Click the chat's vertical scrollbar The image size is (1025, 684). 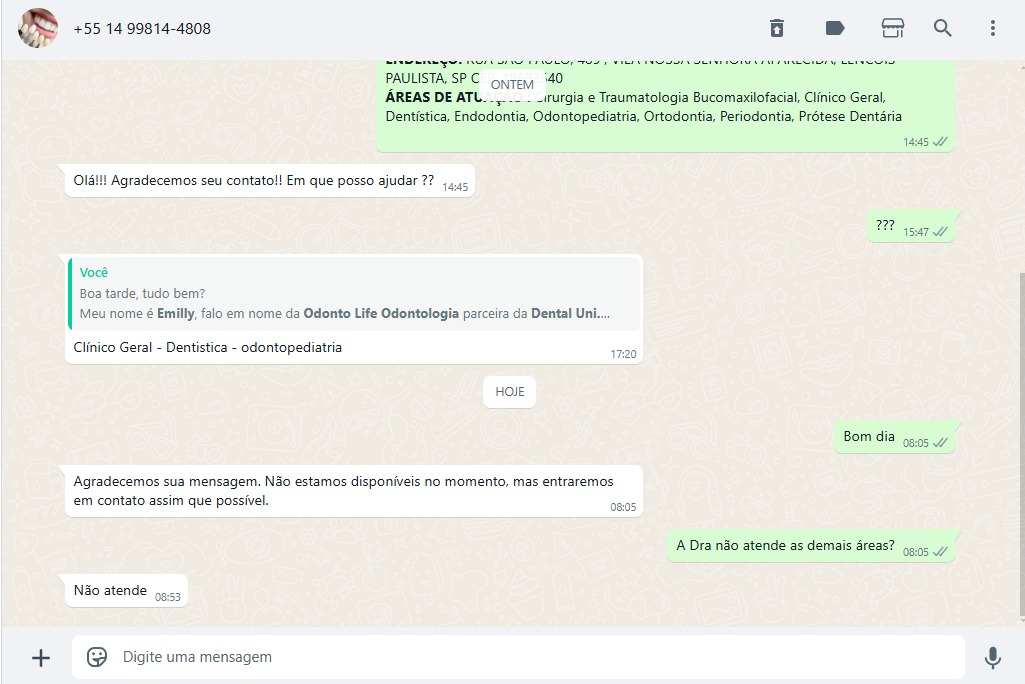tap(1020, 440)
